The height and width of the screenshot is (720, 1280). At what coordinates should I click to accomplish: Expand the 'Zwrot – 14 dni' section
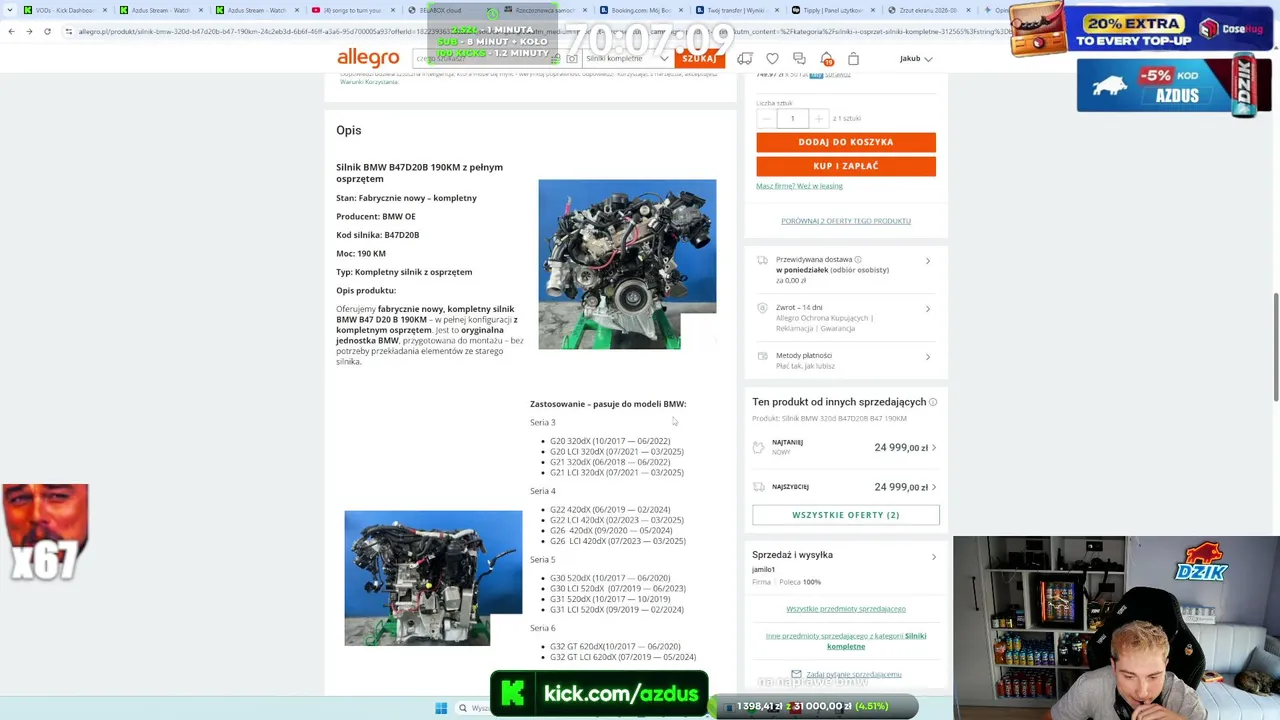pyautogui.click(x=845, y=318)
